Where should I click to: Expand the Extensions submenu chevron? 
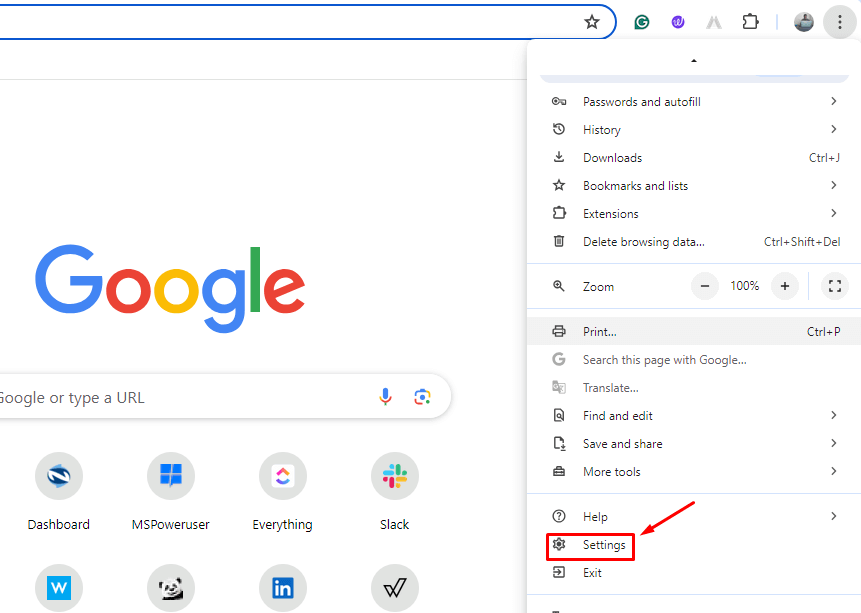pyautogui.click(x=834, y=213)
